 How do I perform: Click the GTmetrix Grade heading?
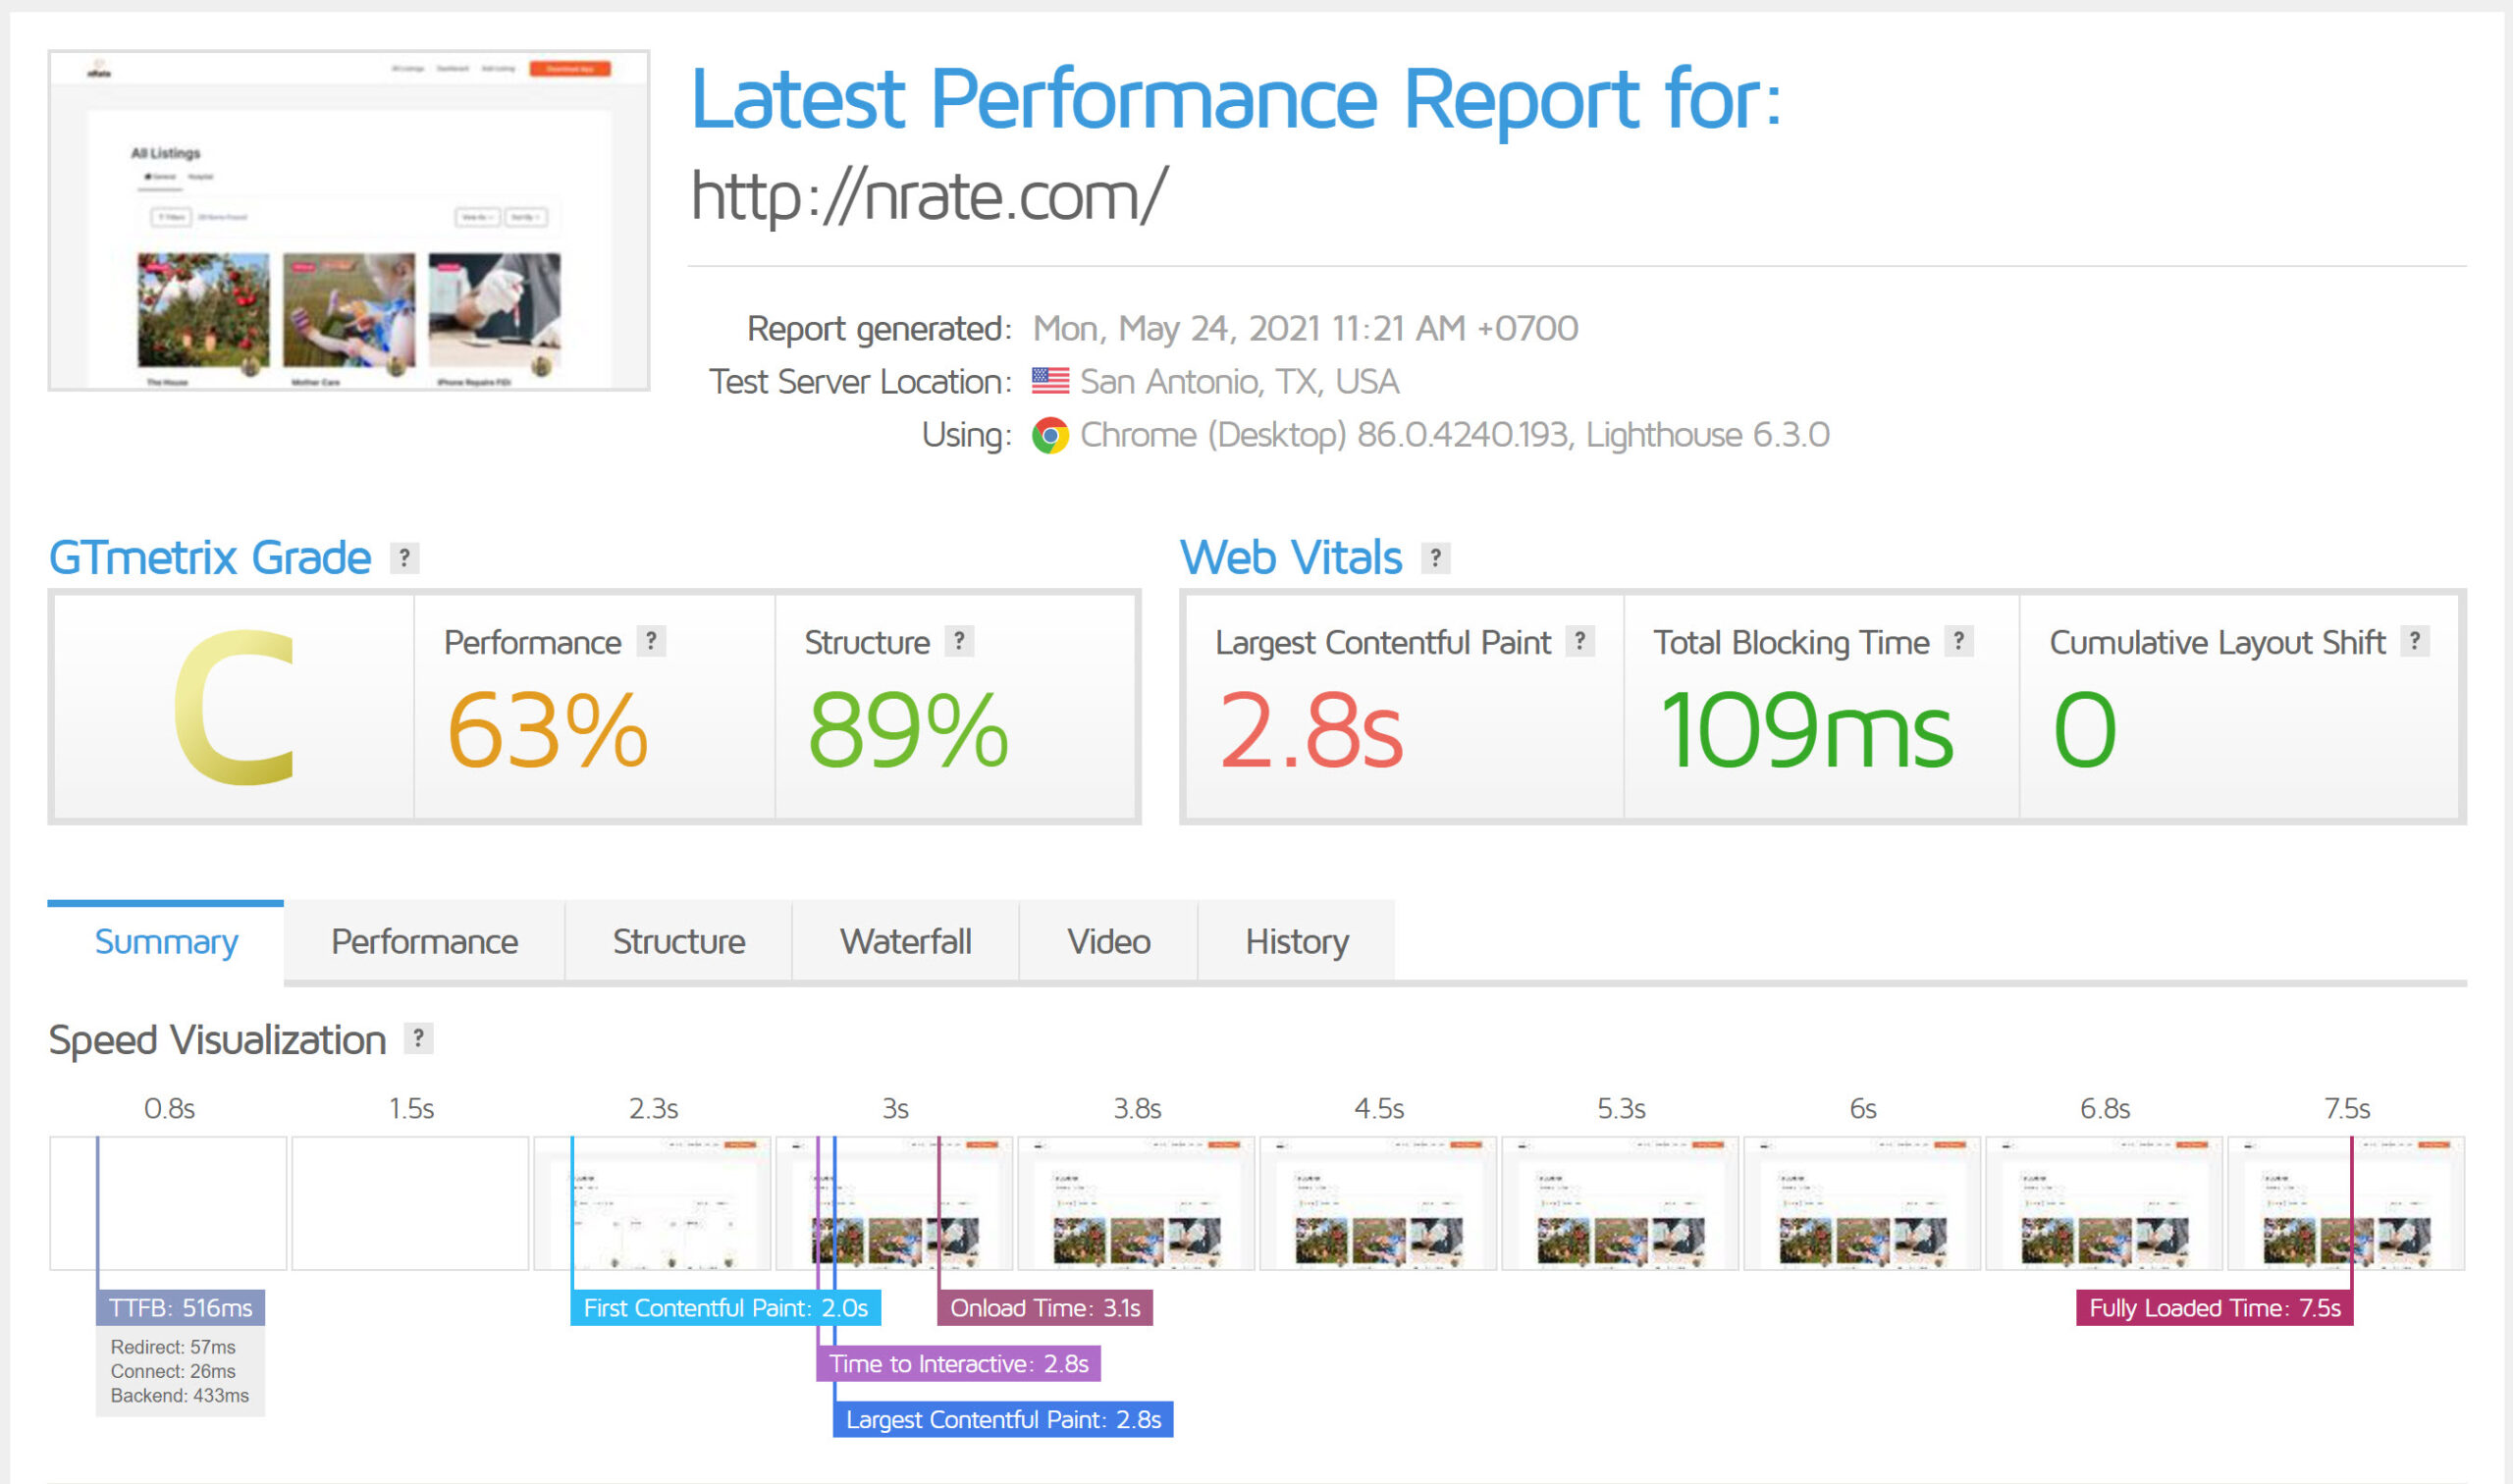point(210,558)
